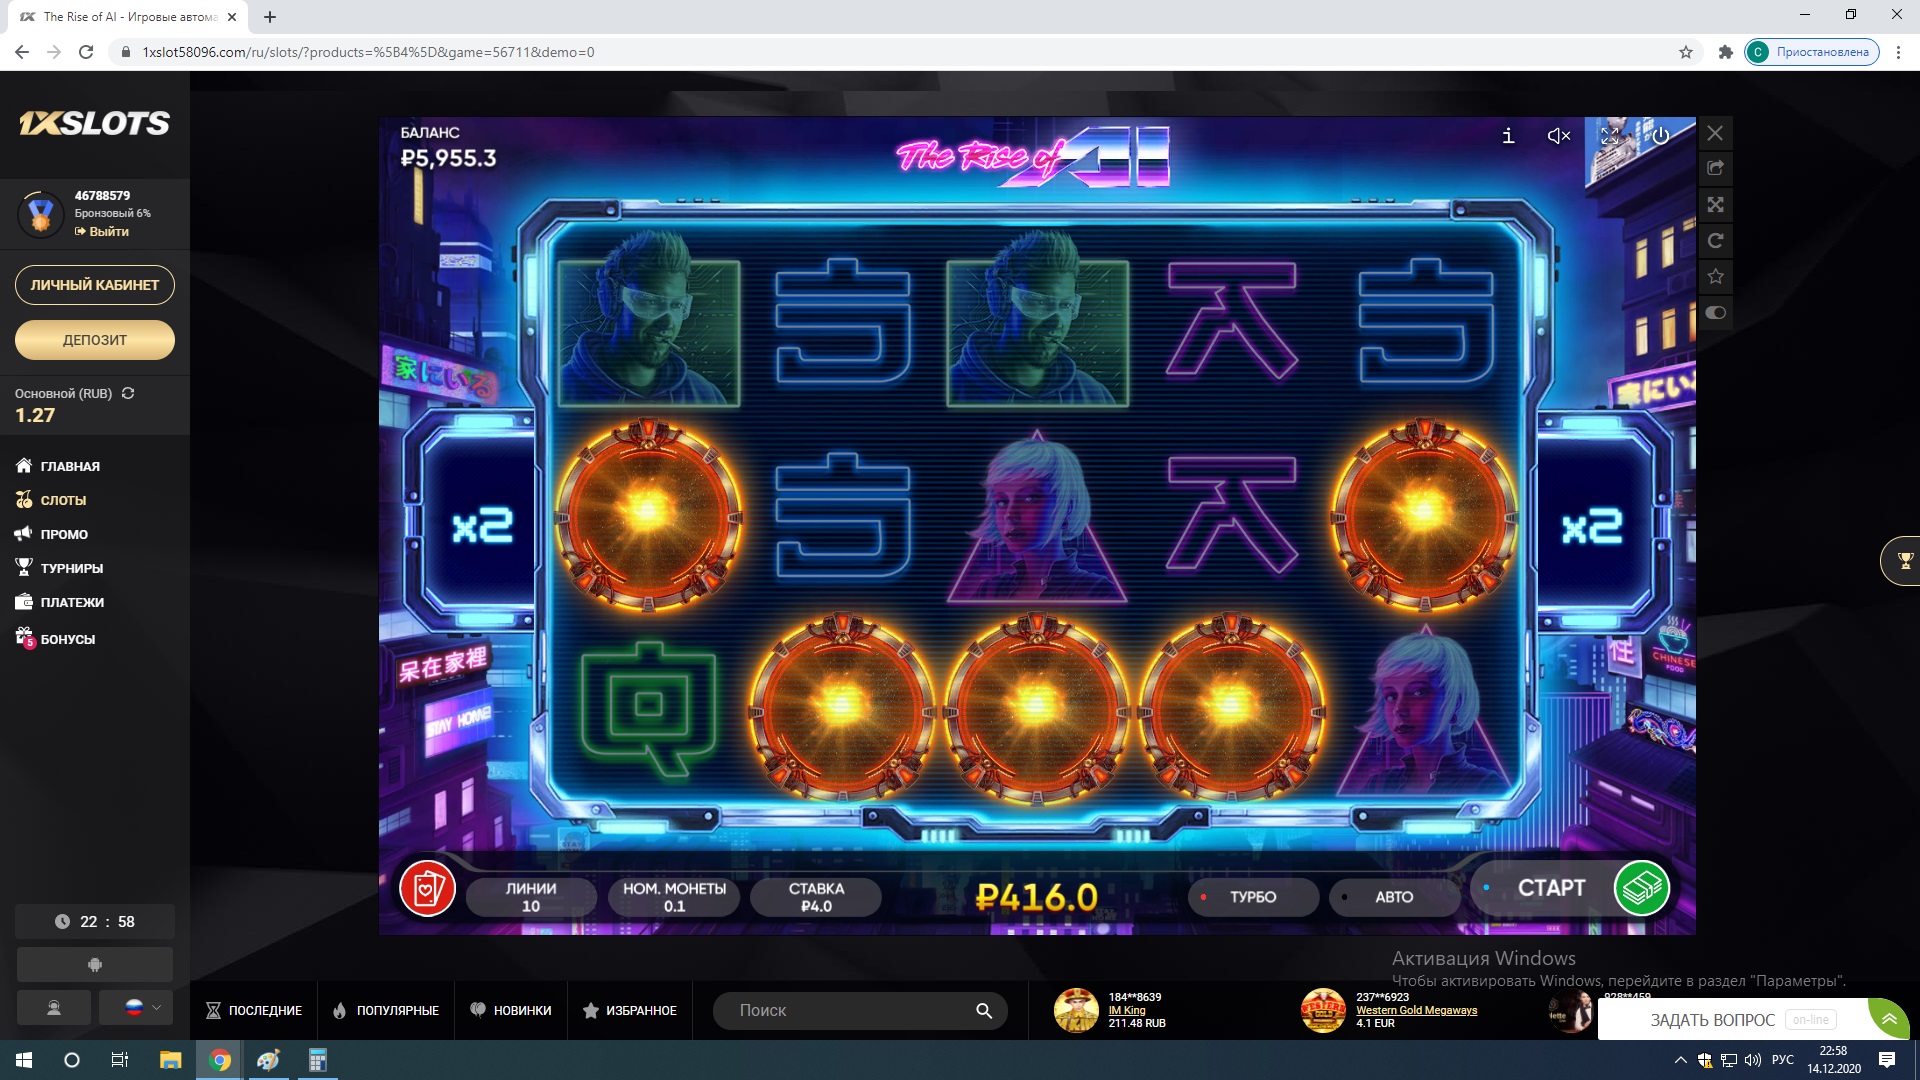Click the ДЕПОЗИТ button

pos(95,340)
